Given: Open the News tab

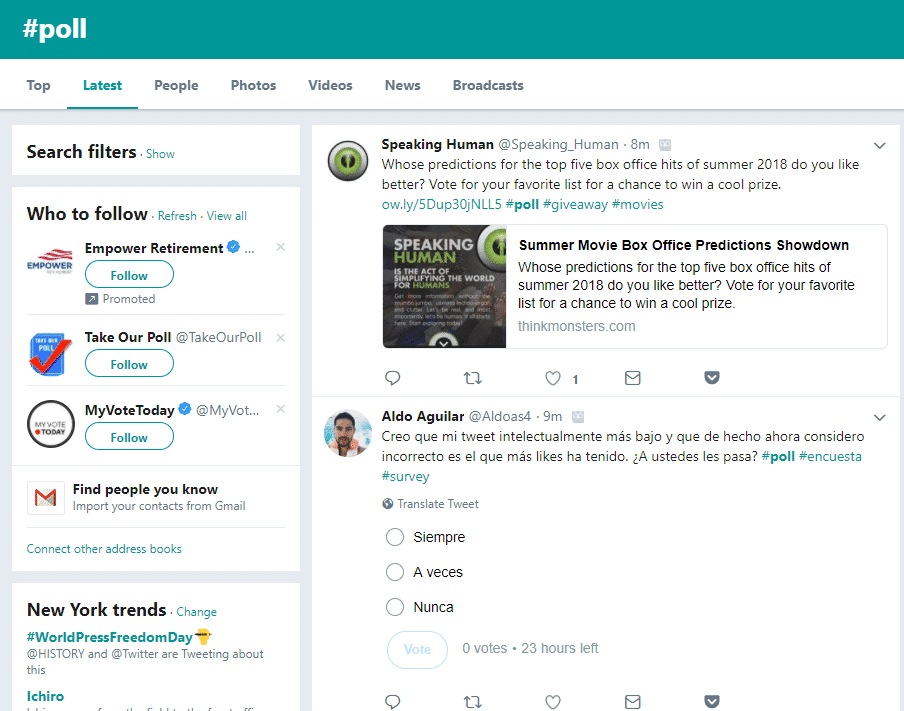Looking at the screenshot, I should pos(402,85).
